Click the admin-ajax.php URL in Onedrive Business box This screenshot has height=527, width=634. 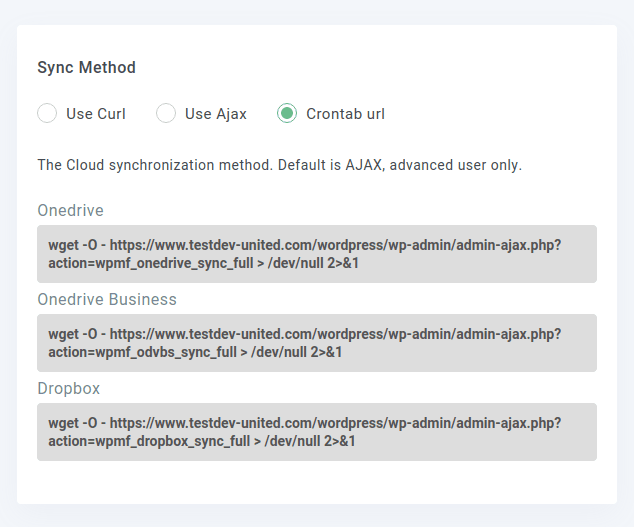(336, 334)
